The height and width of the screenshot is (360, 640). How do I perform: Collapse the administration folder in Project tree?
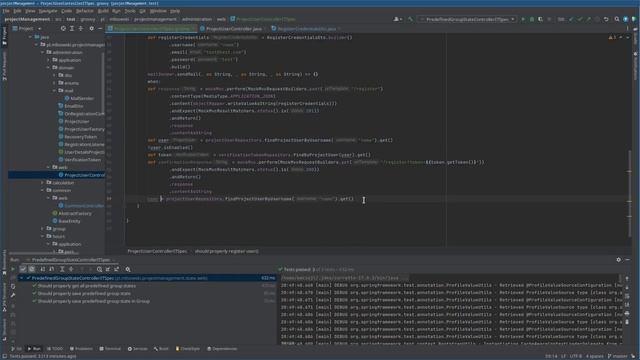(42, 52)
